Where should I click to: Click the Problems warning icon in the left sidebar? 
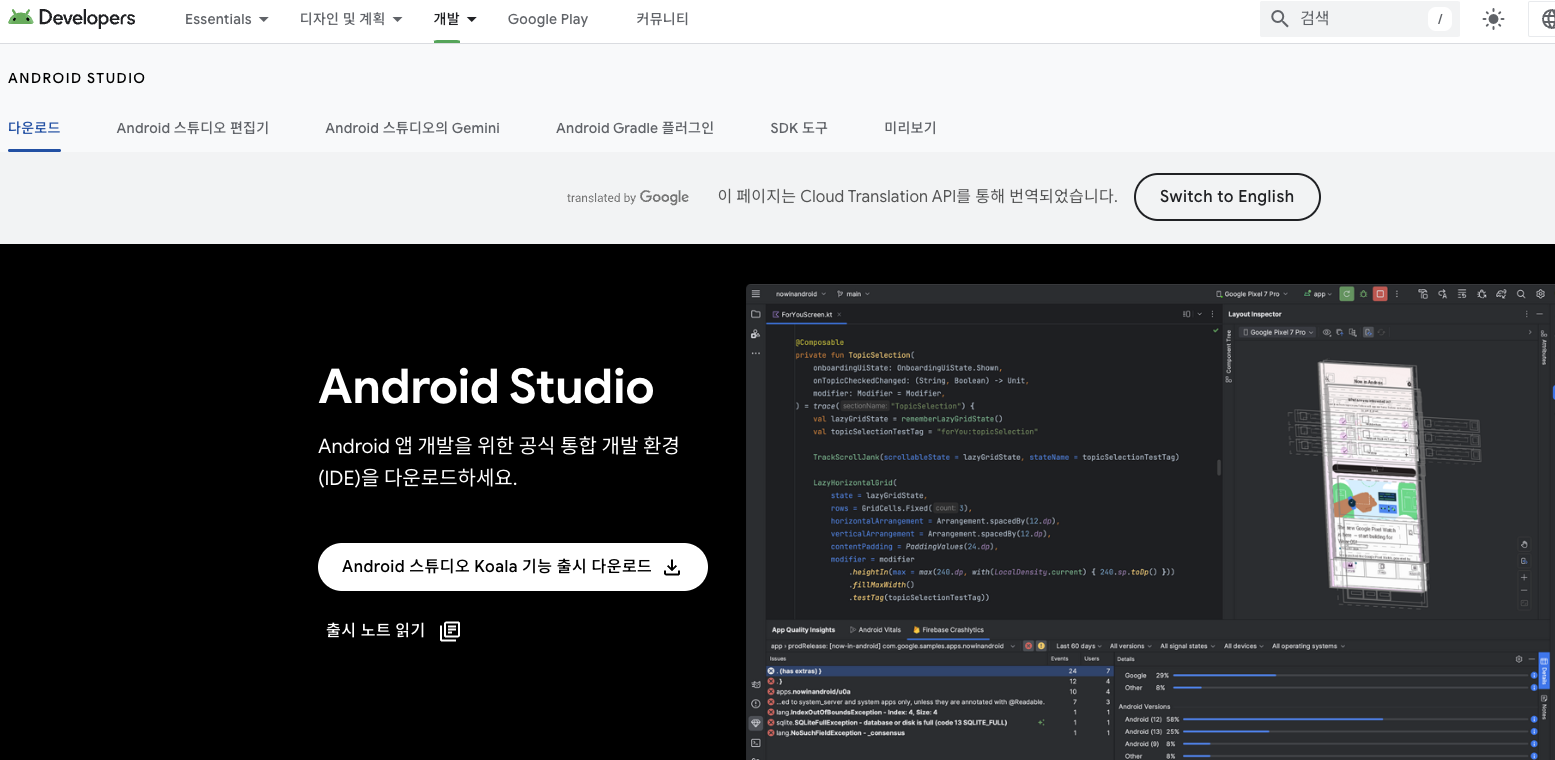coord(756,703)
